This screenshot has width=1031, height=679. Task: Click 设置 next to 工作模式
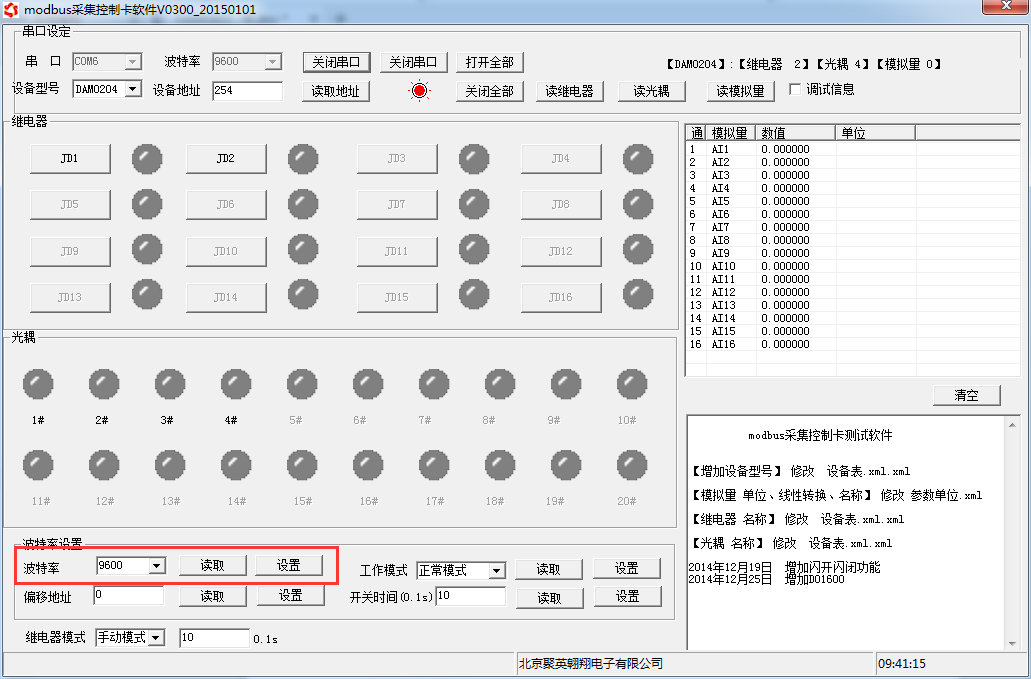627,569
